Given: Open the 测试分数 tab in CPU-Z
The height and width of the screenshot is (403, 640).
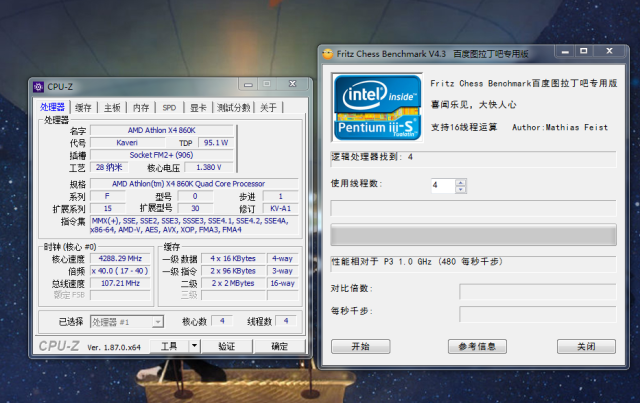Looking at the screenshot, I should 233,107.
